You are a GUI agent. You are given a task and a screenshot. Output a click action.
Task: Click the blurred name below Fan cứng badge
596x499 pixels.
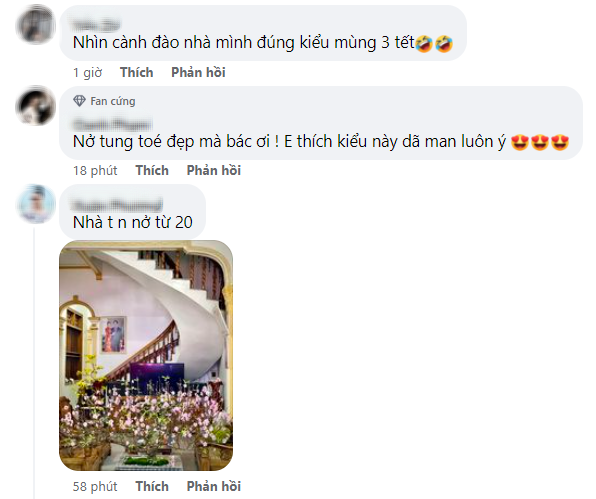(x=113, y=124)
